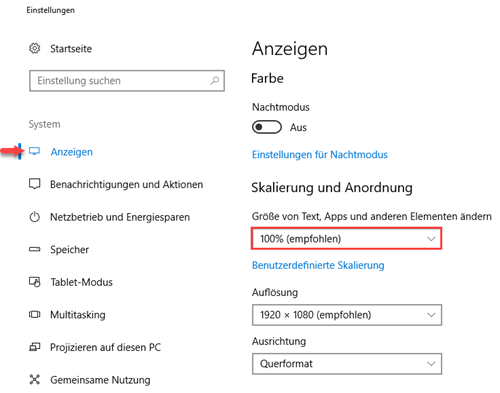Expand the Auflösung 1920 × 1080 dropdown
This screenshot has width=500, height=393.
point(347,315)
